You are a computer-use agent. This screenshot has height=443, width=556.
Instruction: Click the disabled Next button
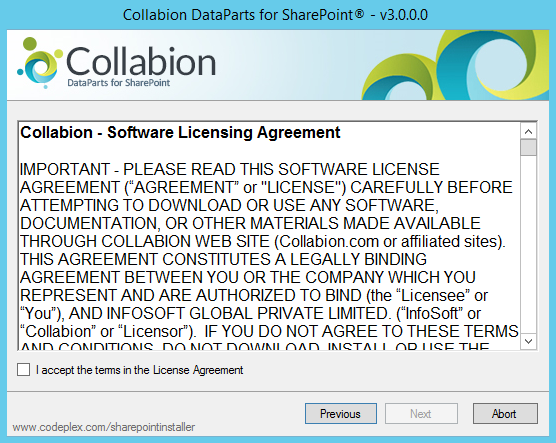click(x=421, y=414)
